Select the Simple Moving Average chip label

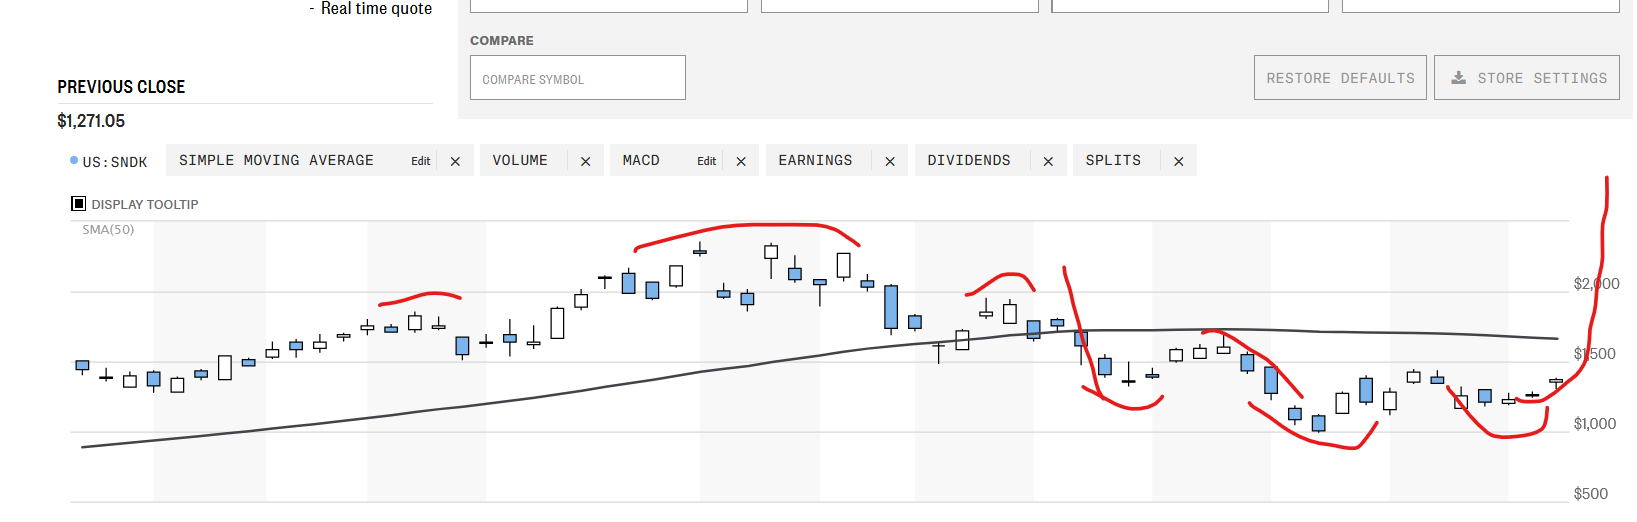pos(276,160)
